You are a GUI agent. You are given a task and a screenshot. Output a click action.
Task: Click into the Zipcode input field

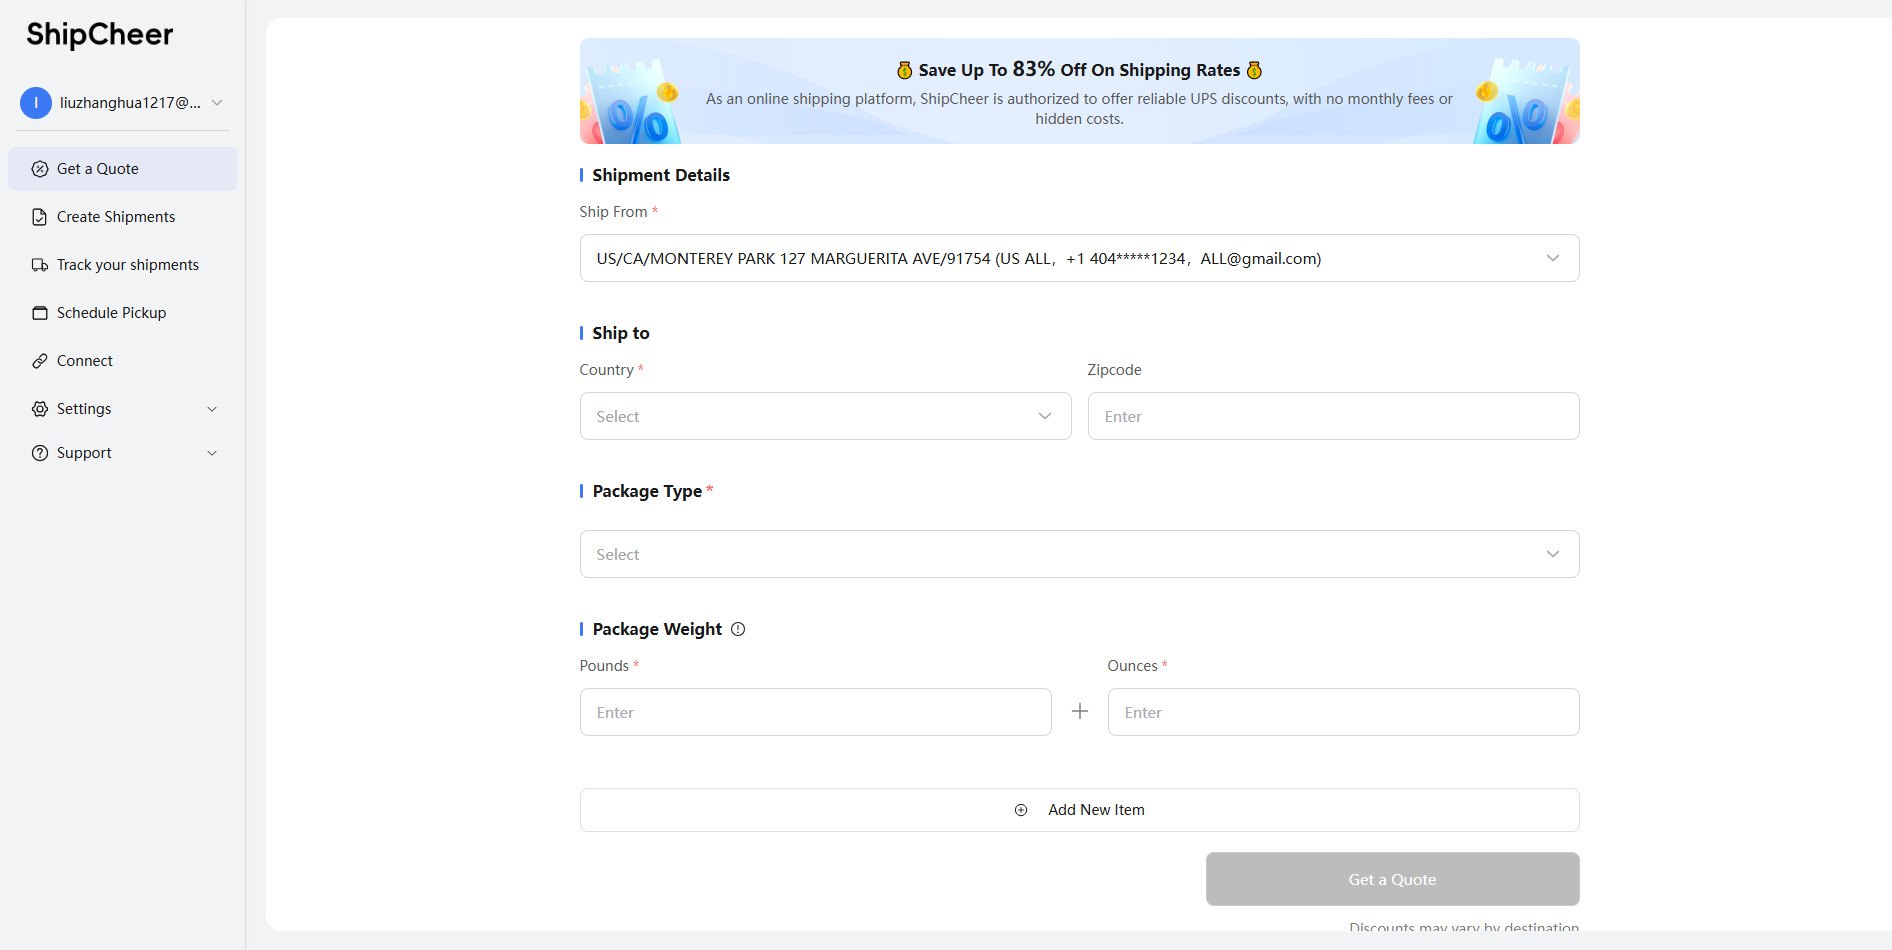(x=1333, y=416)
